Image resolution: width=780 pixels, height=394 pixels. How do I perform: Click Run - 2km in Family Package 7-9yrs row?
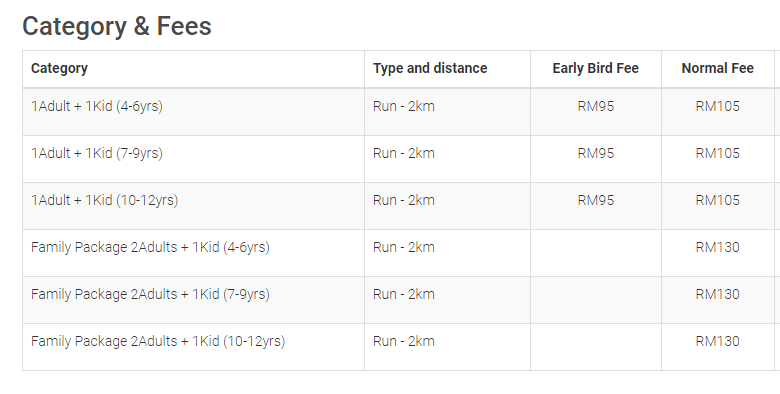[403, 294]
